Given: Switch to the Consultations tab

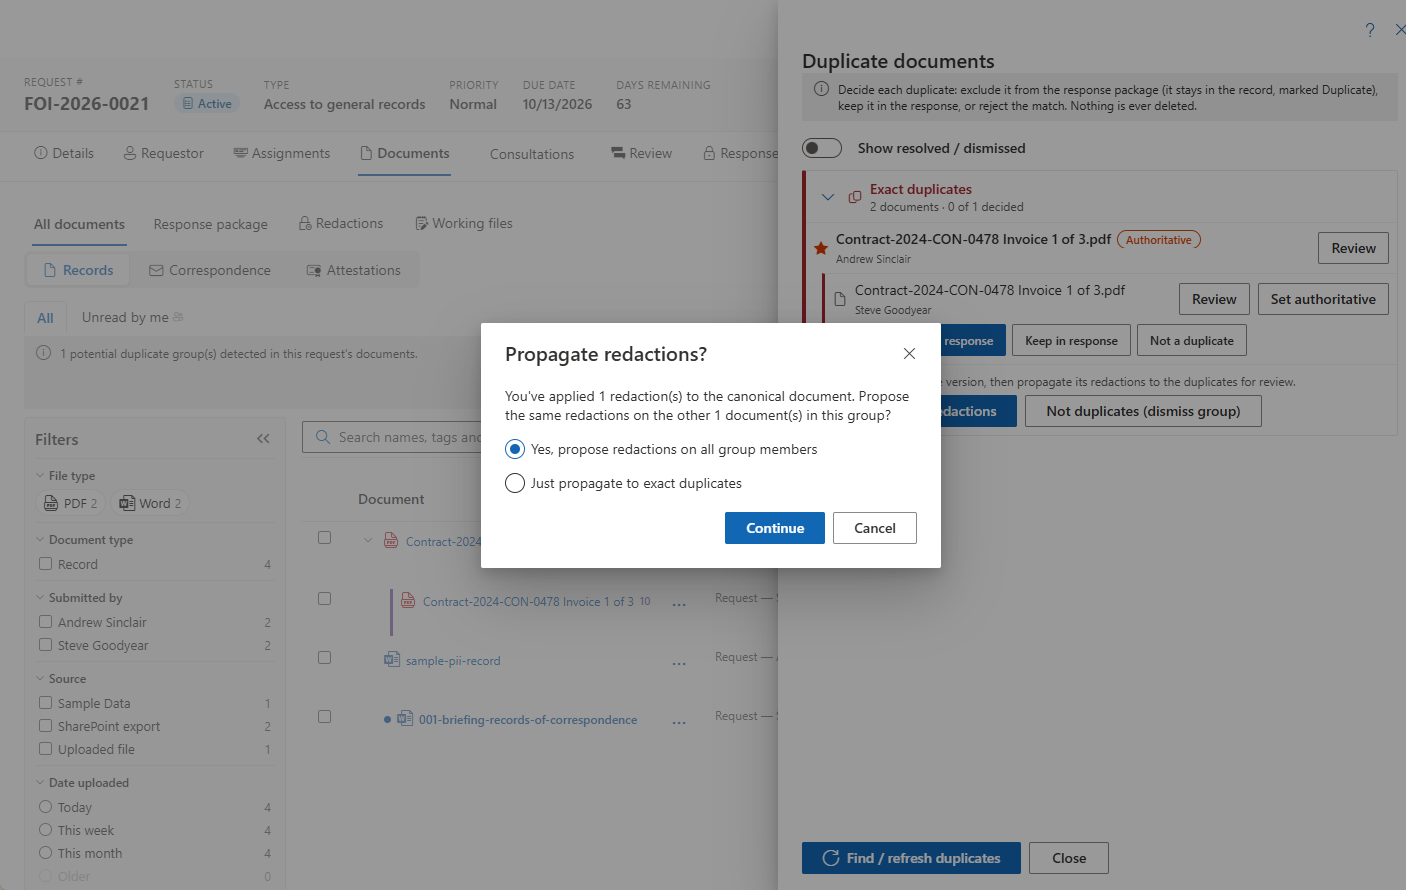Looking at the screenshot, I should click(x=532, y=154).
